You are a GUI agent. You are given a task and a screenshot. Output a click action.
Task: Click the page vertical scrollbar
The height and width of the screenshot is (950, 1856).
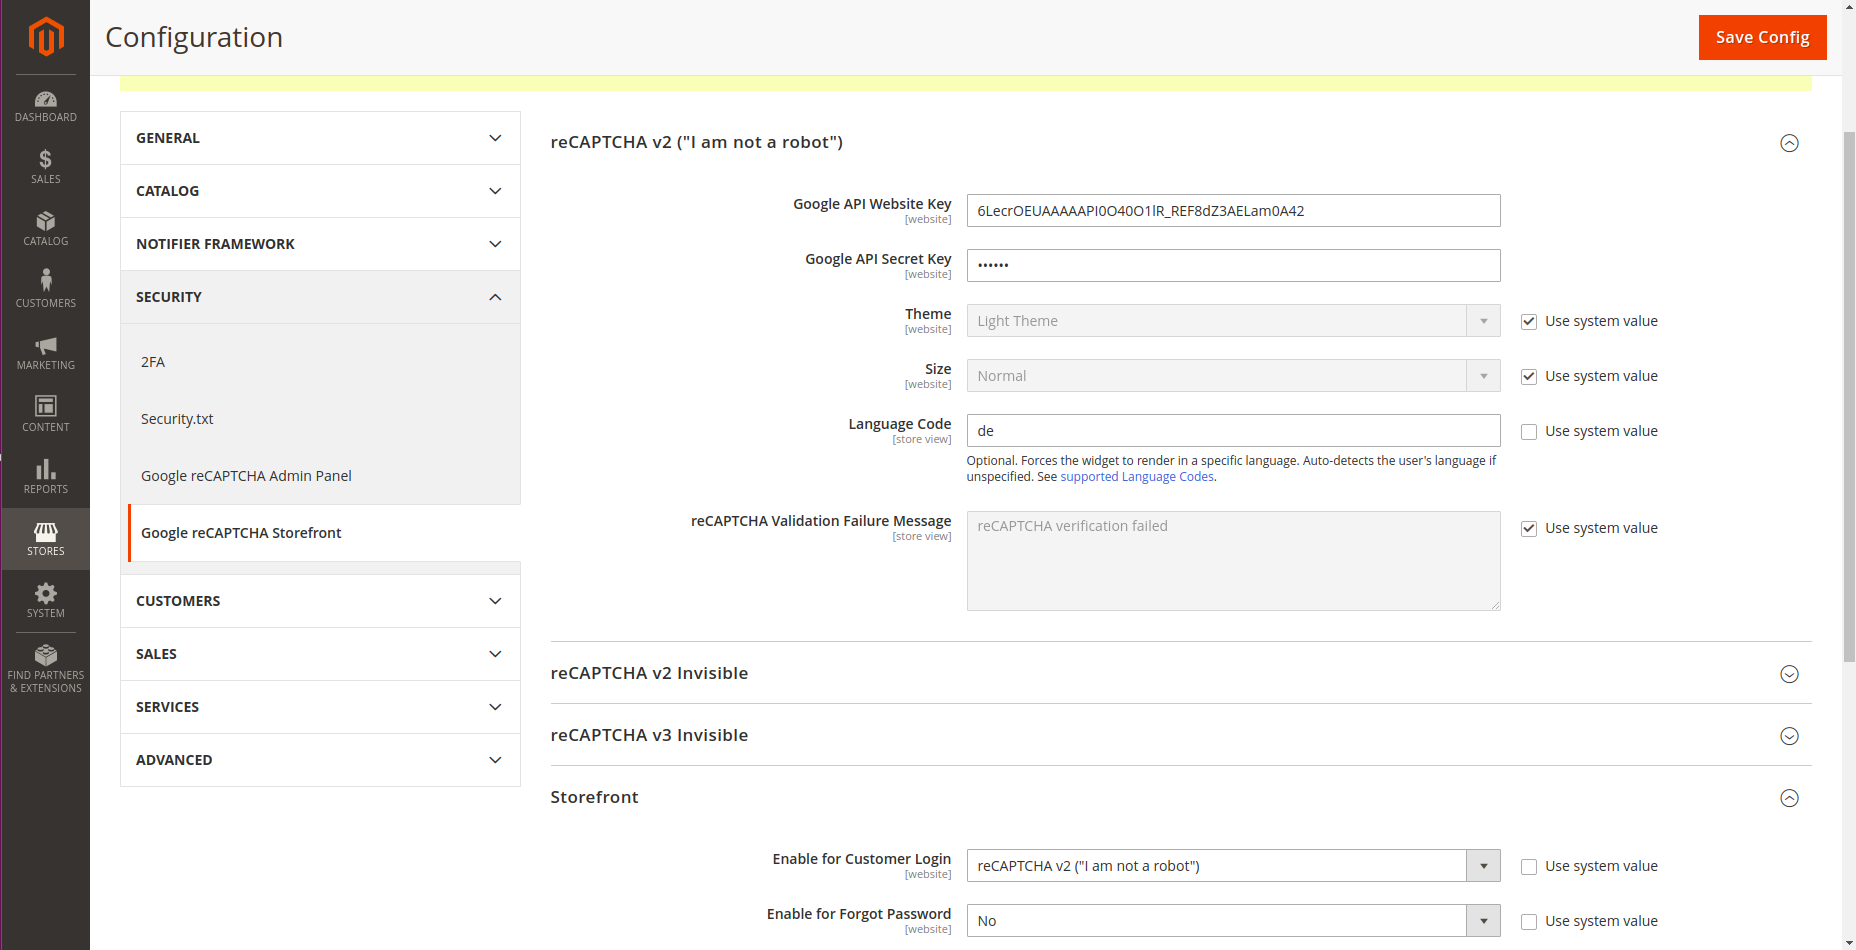pos(1848,395)
